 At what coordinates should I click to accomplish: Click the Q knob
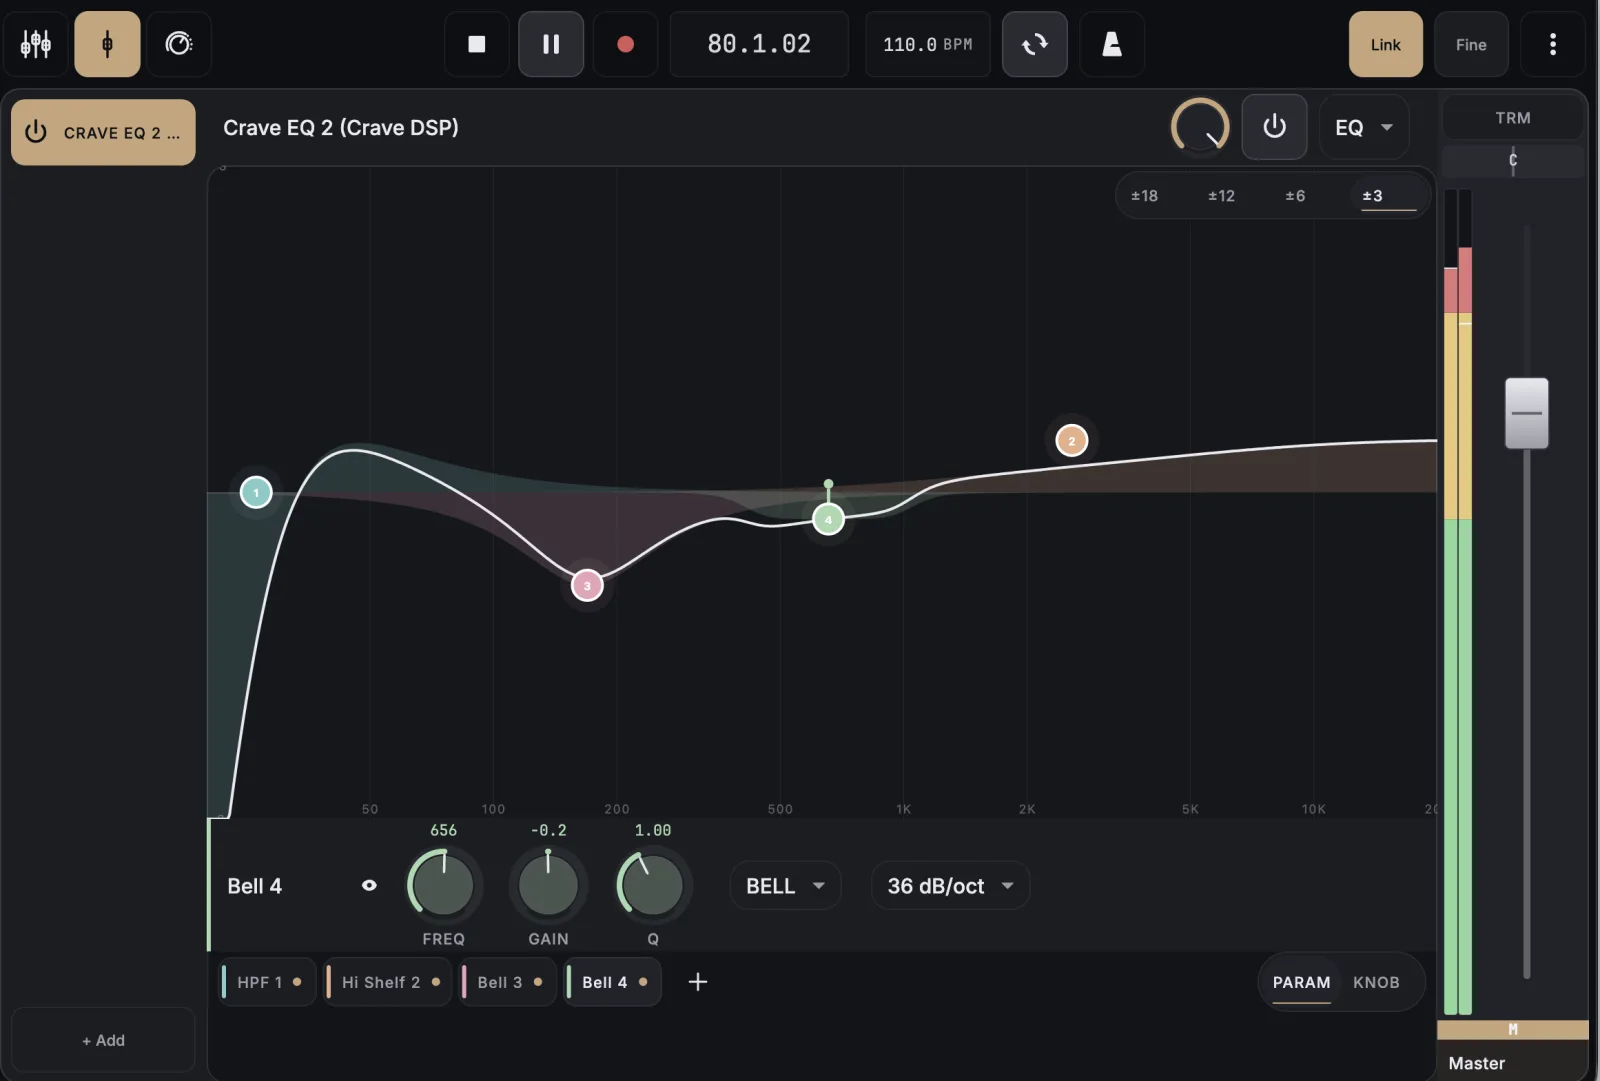coord(653,885)
